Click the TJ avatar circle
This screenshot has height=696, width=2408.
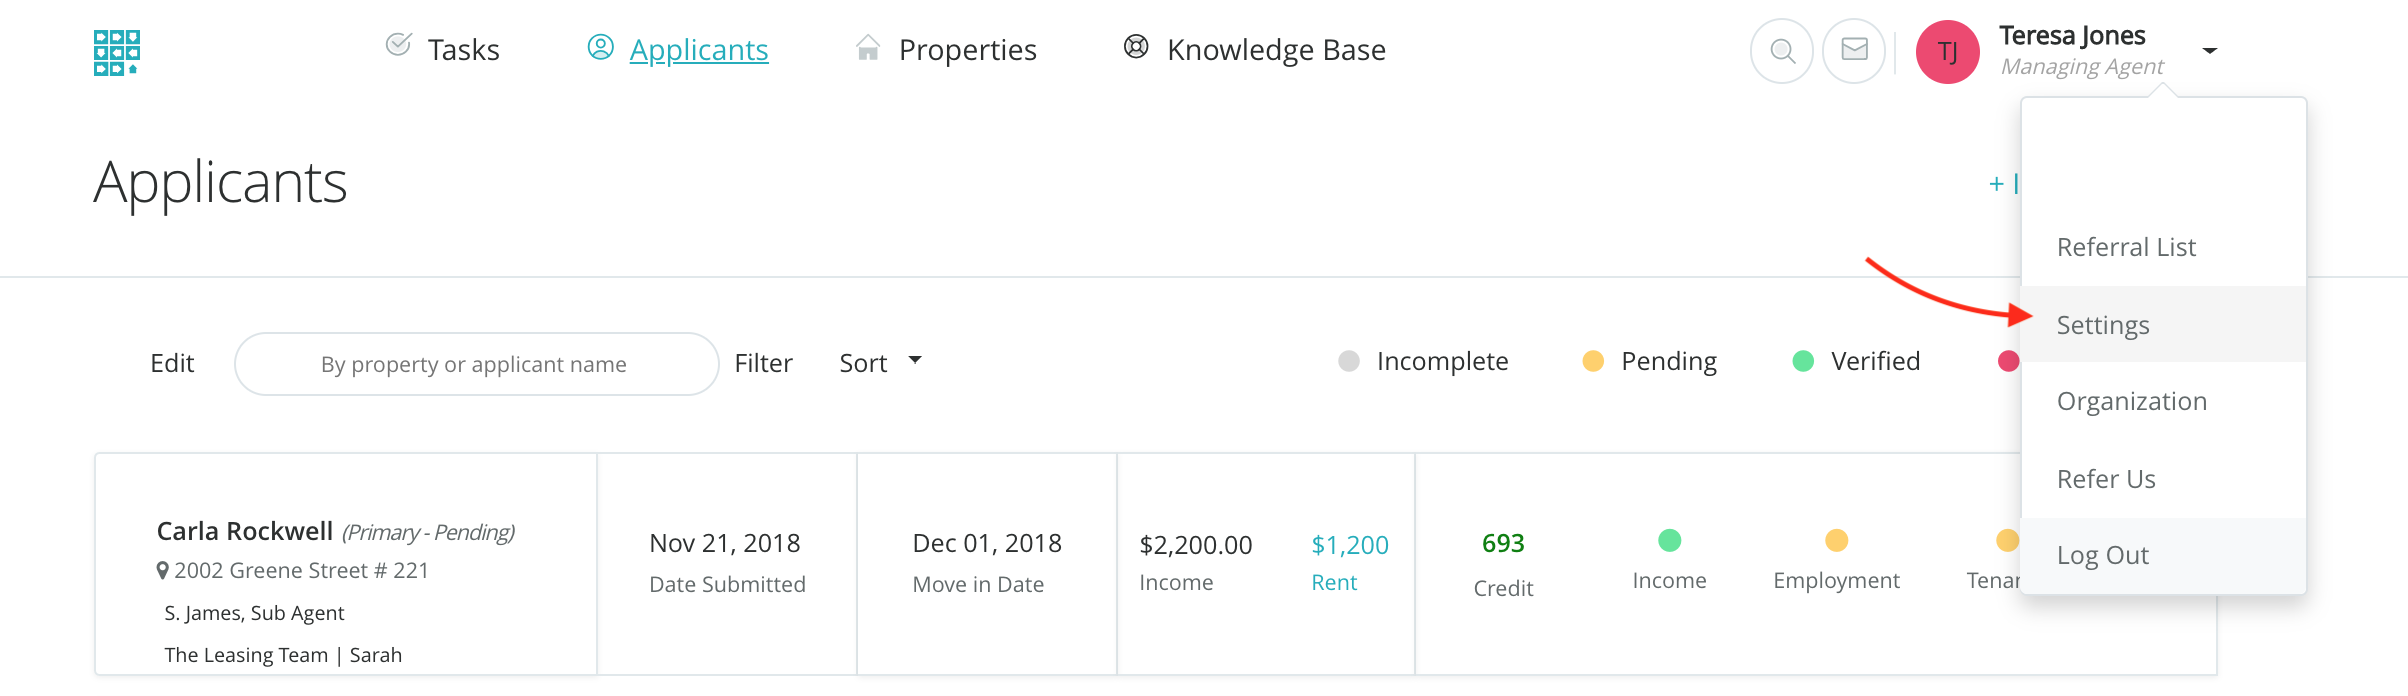pyautogui.click(x=1947, y=52)
